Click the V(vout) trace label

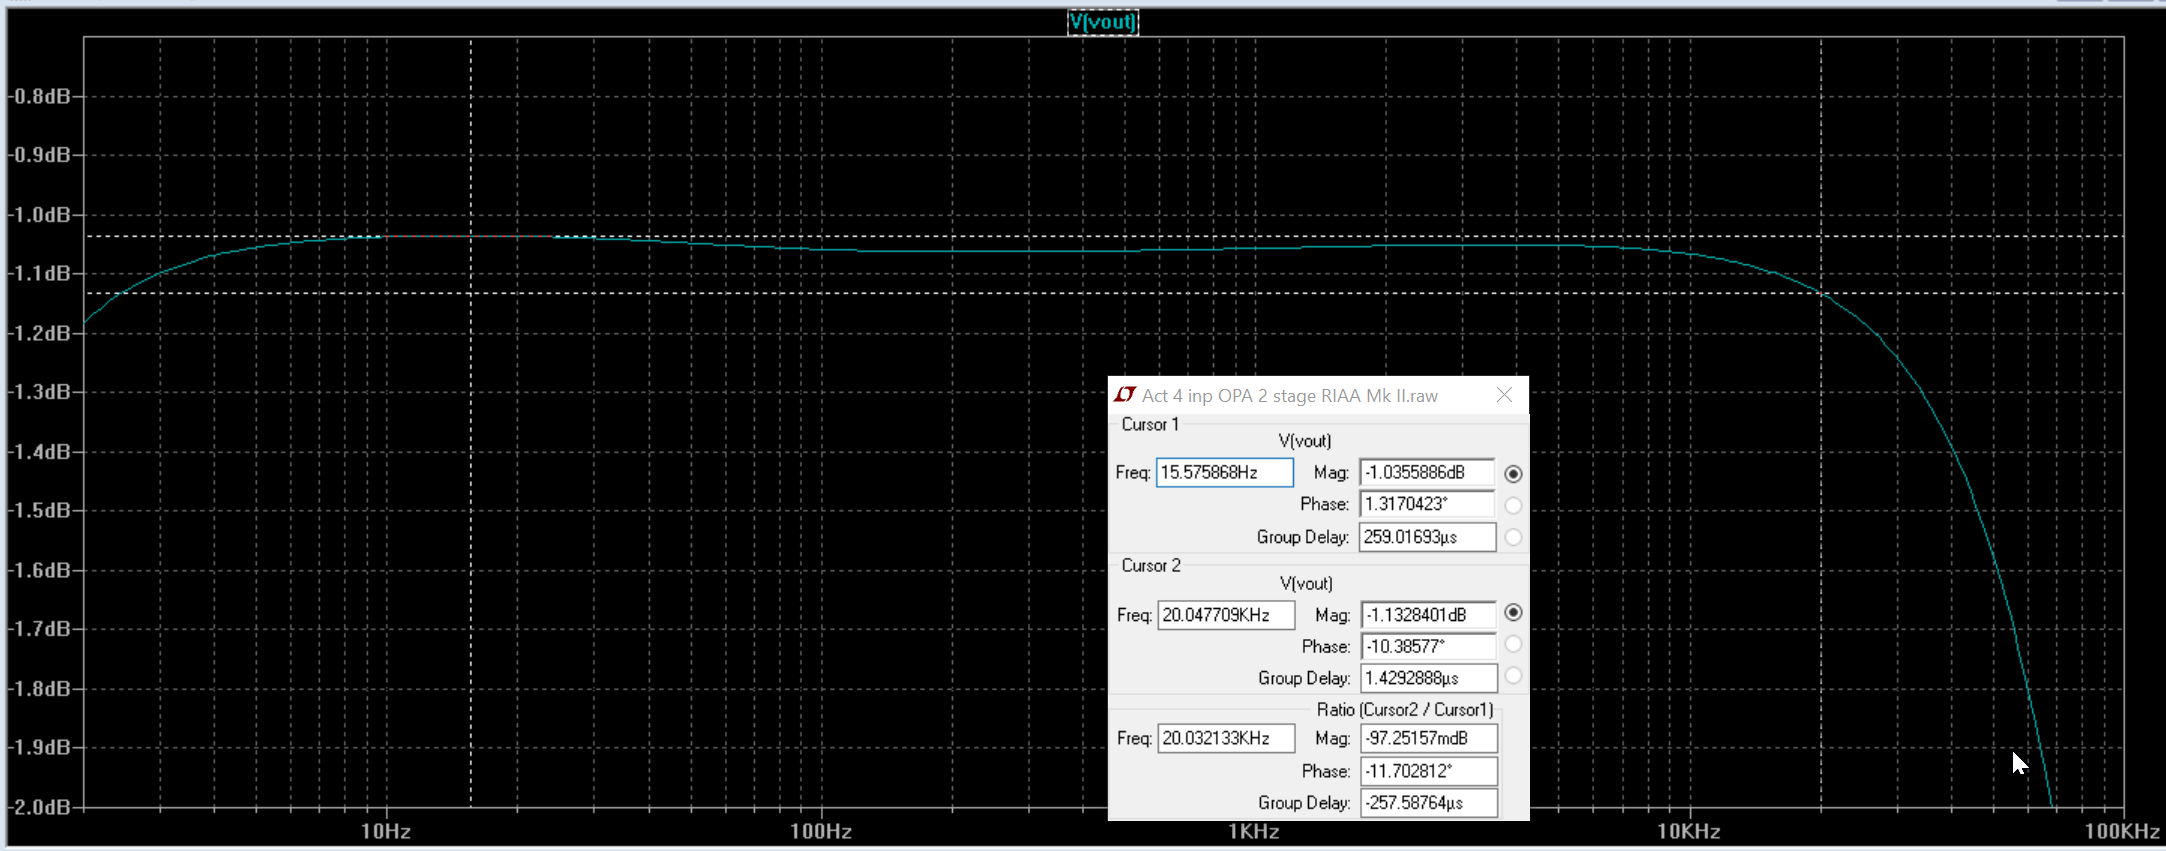1102,22
